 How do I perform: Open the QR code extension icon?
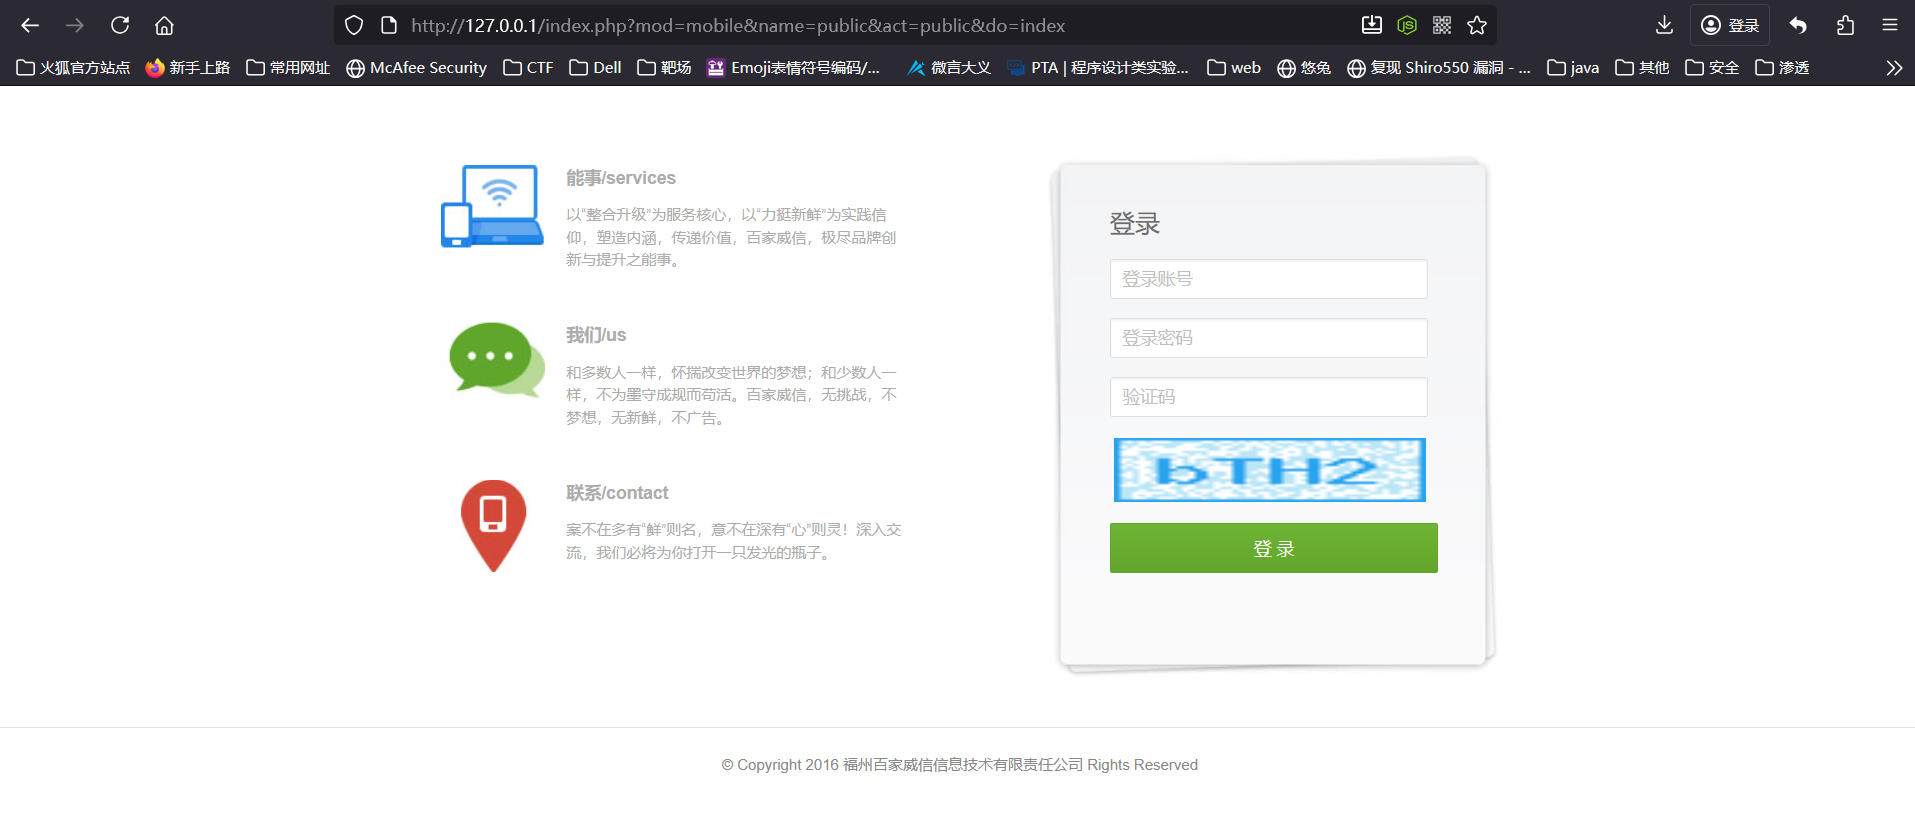[1442, 25]
